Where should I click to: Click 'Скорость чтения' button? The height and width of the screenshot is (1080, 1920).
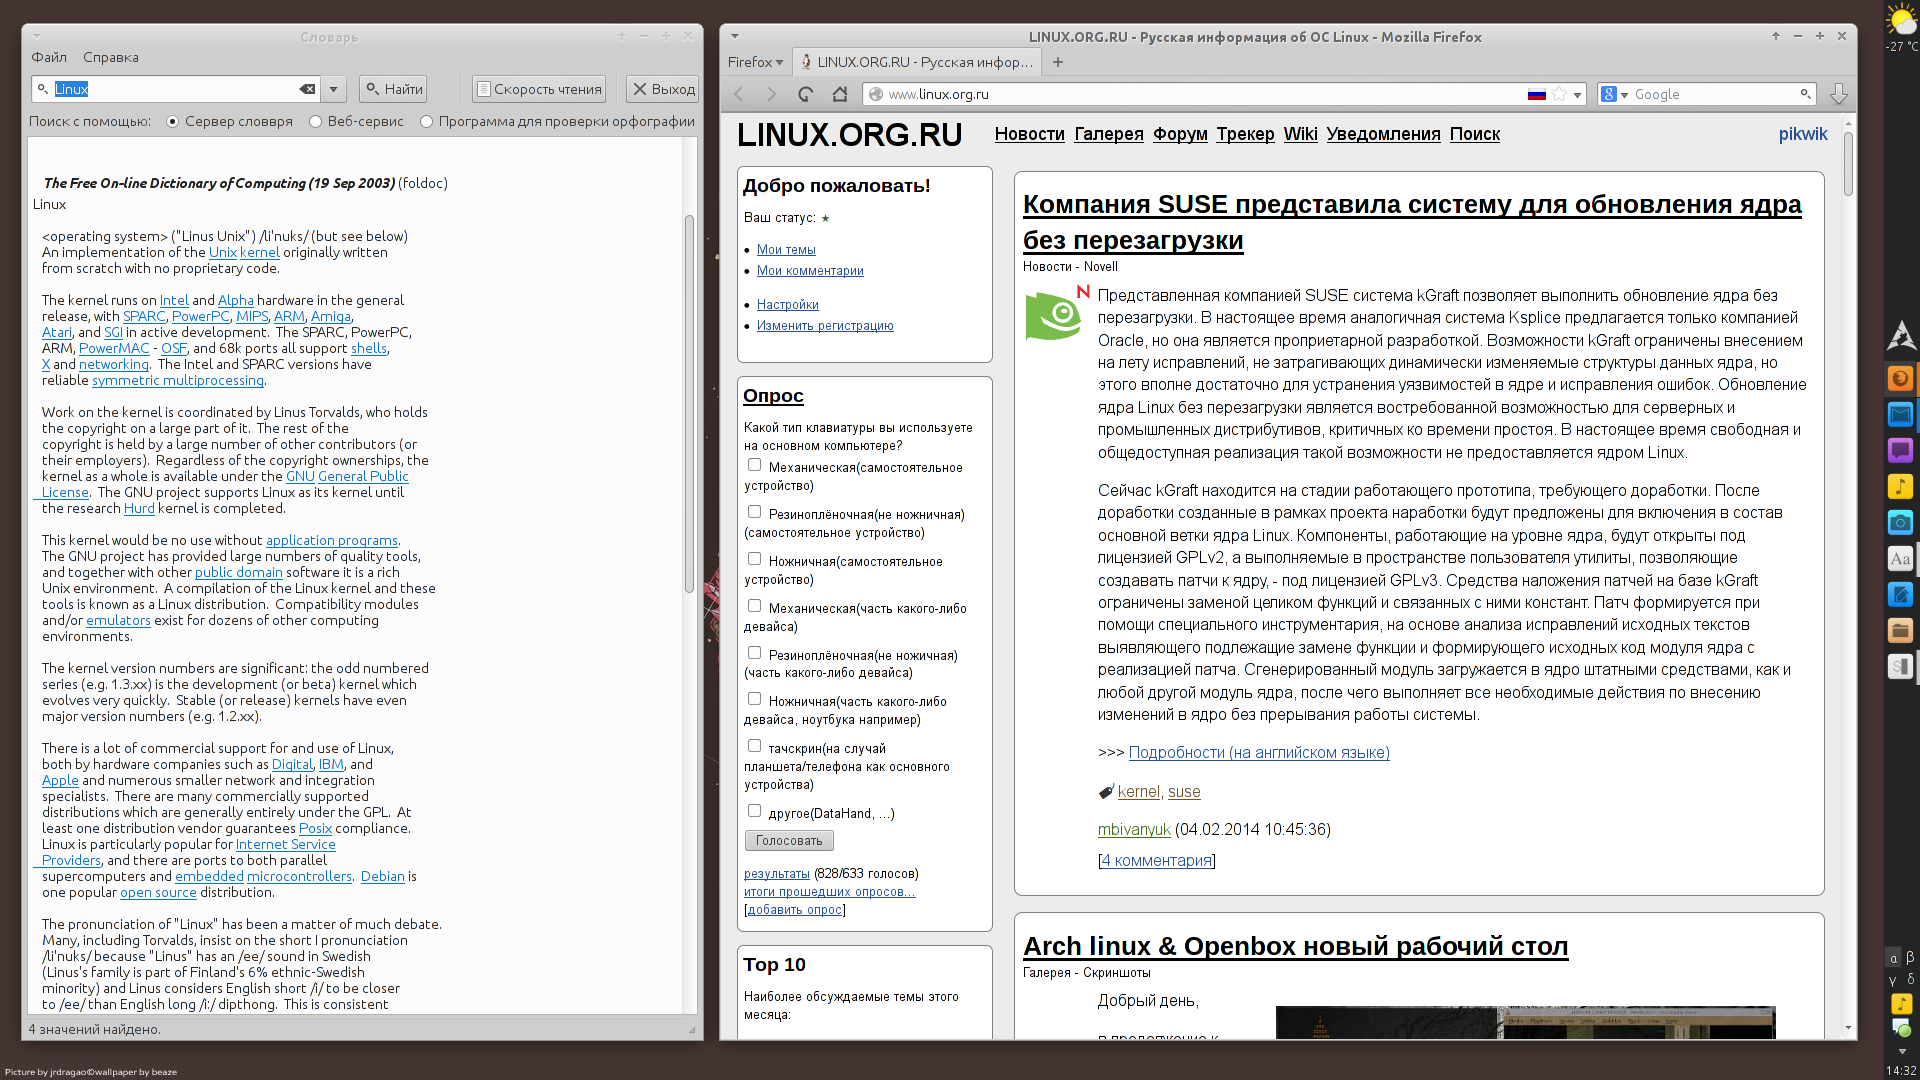[x=540, y=89]
